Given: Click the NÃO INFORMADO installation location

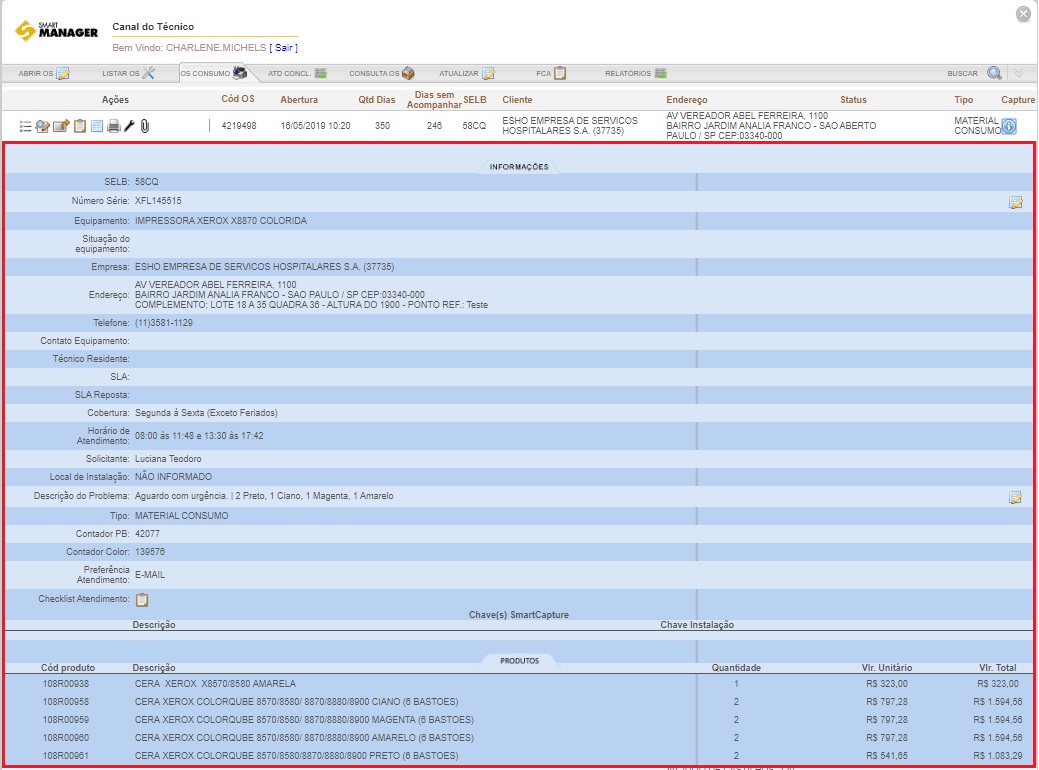Looking at the screenshot, I should (x=174, y=476).
